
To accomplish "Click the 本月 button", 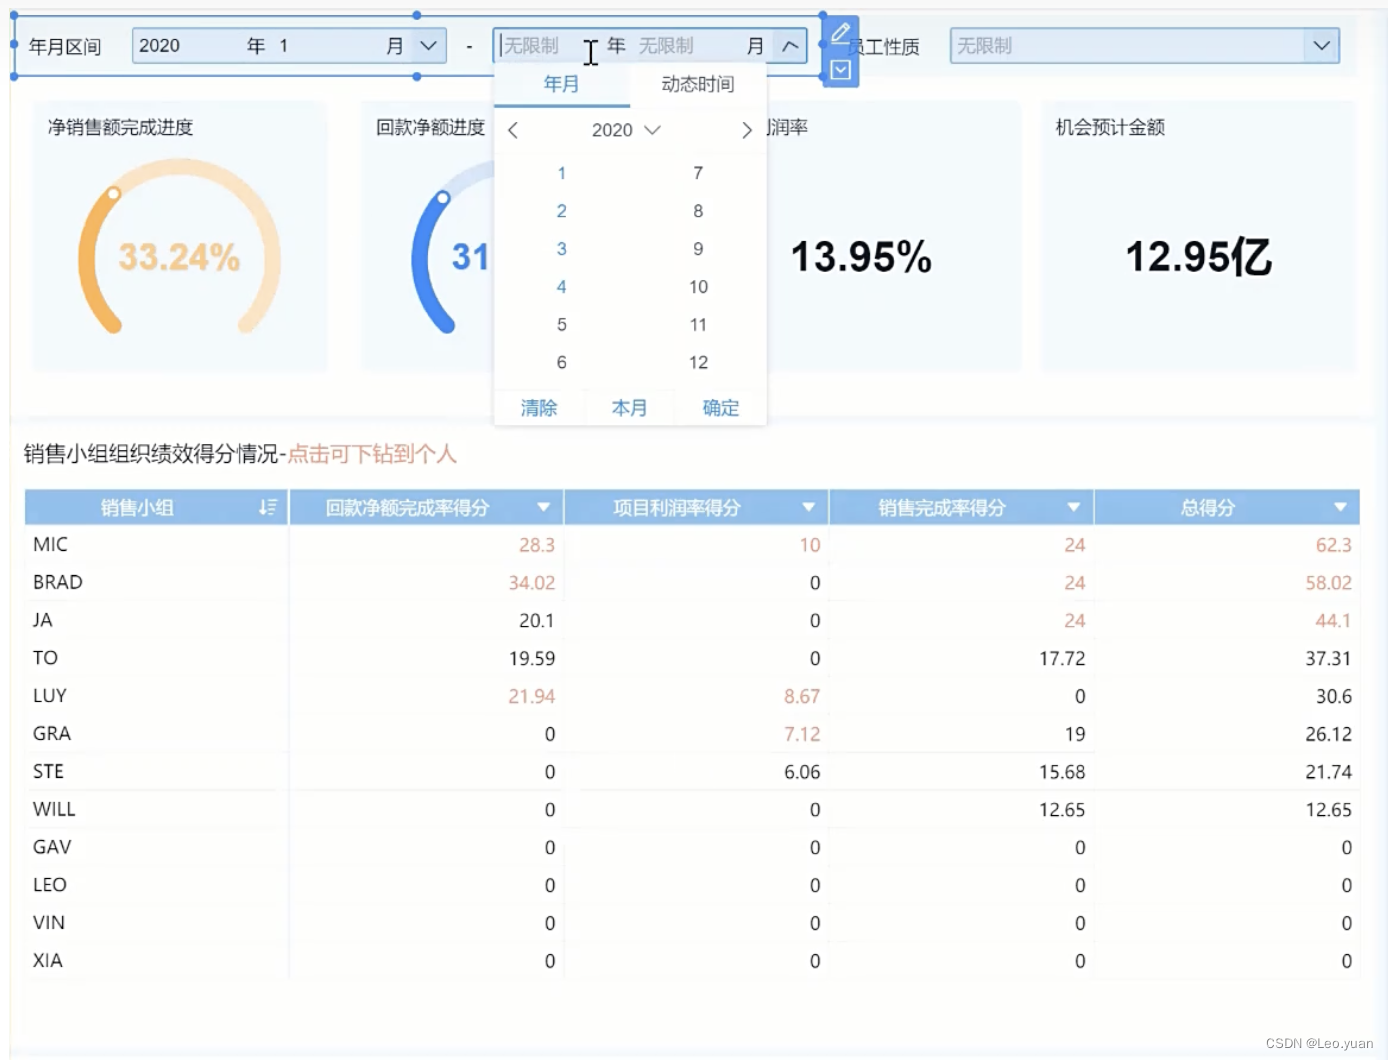I will point(630,408).
